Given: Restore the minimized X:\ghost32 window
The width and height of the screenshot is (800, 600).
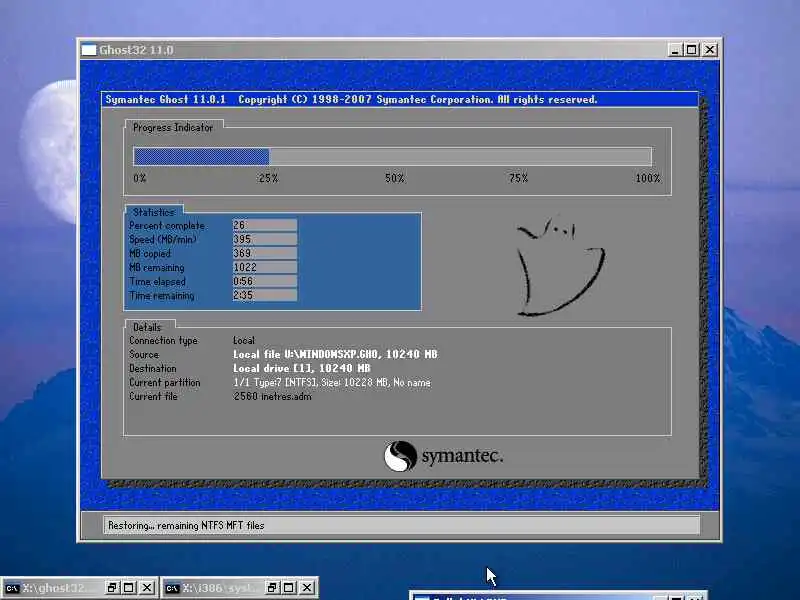Looking at the screenshot, I should (112, 588).
